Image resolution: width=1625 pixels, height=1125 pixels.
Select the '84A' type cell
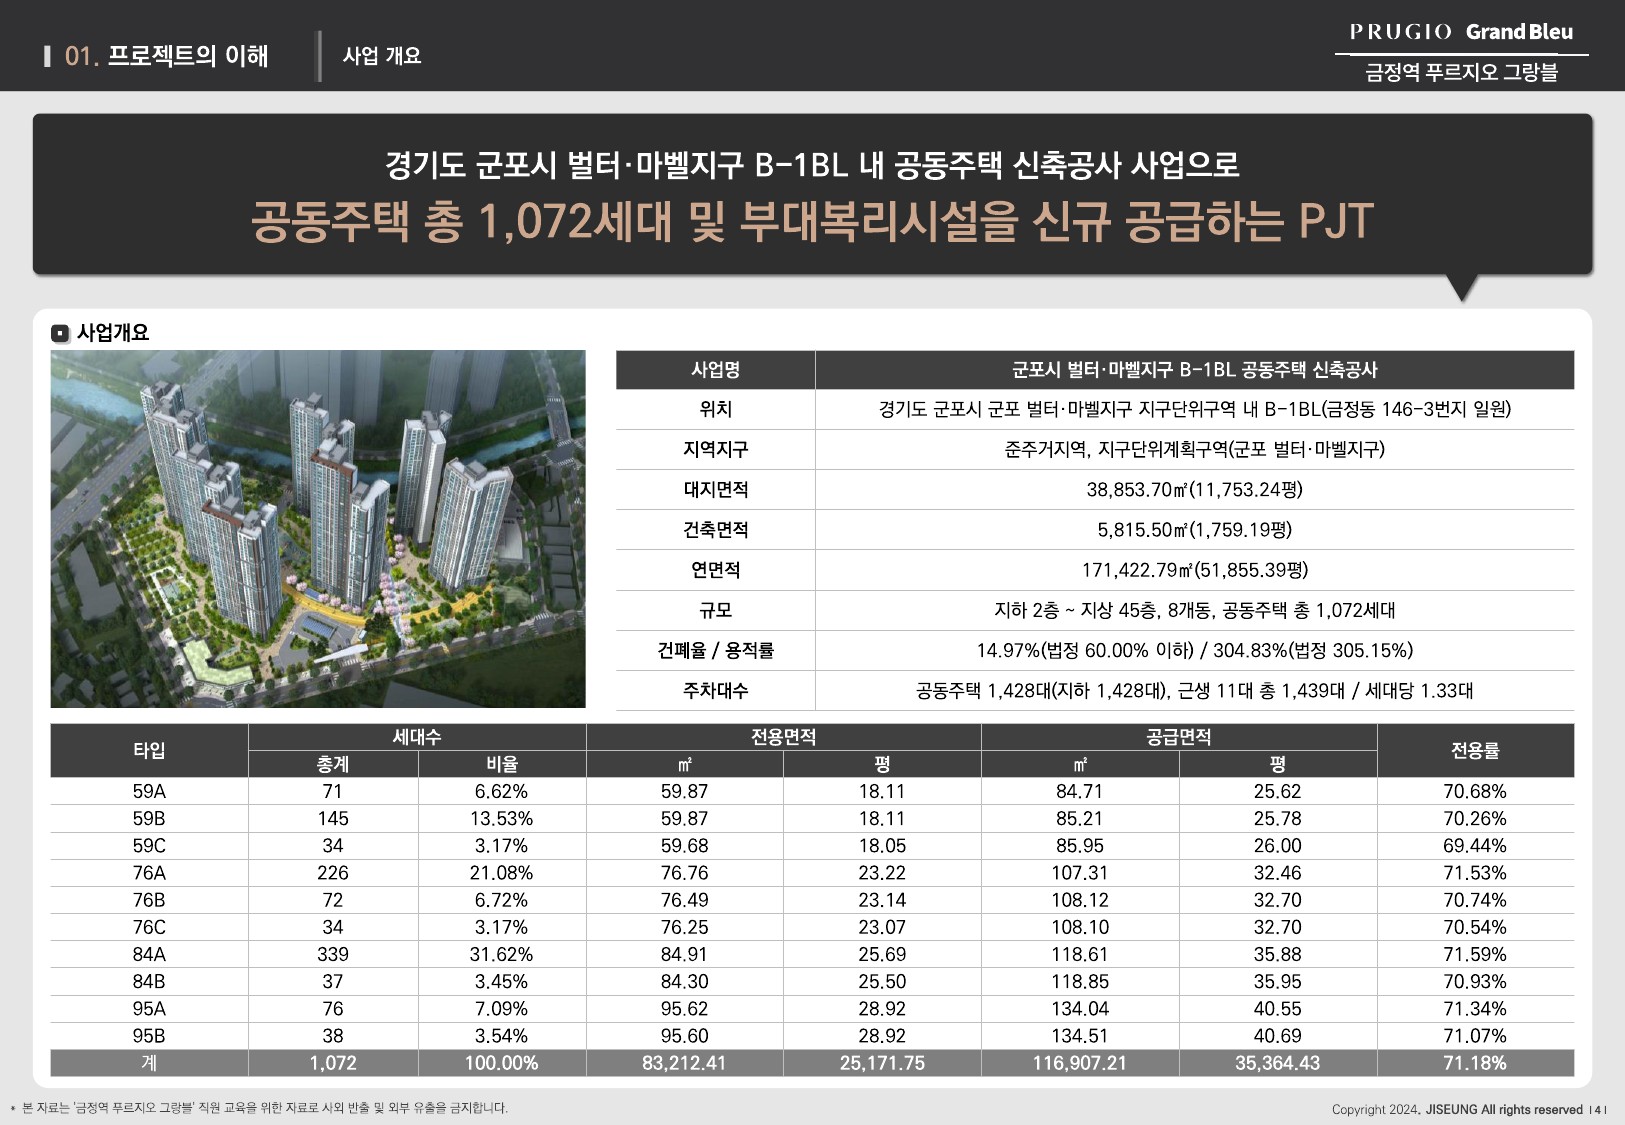click(149, 954)
